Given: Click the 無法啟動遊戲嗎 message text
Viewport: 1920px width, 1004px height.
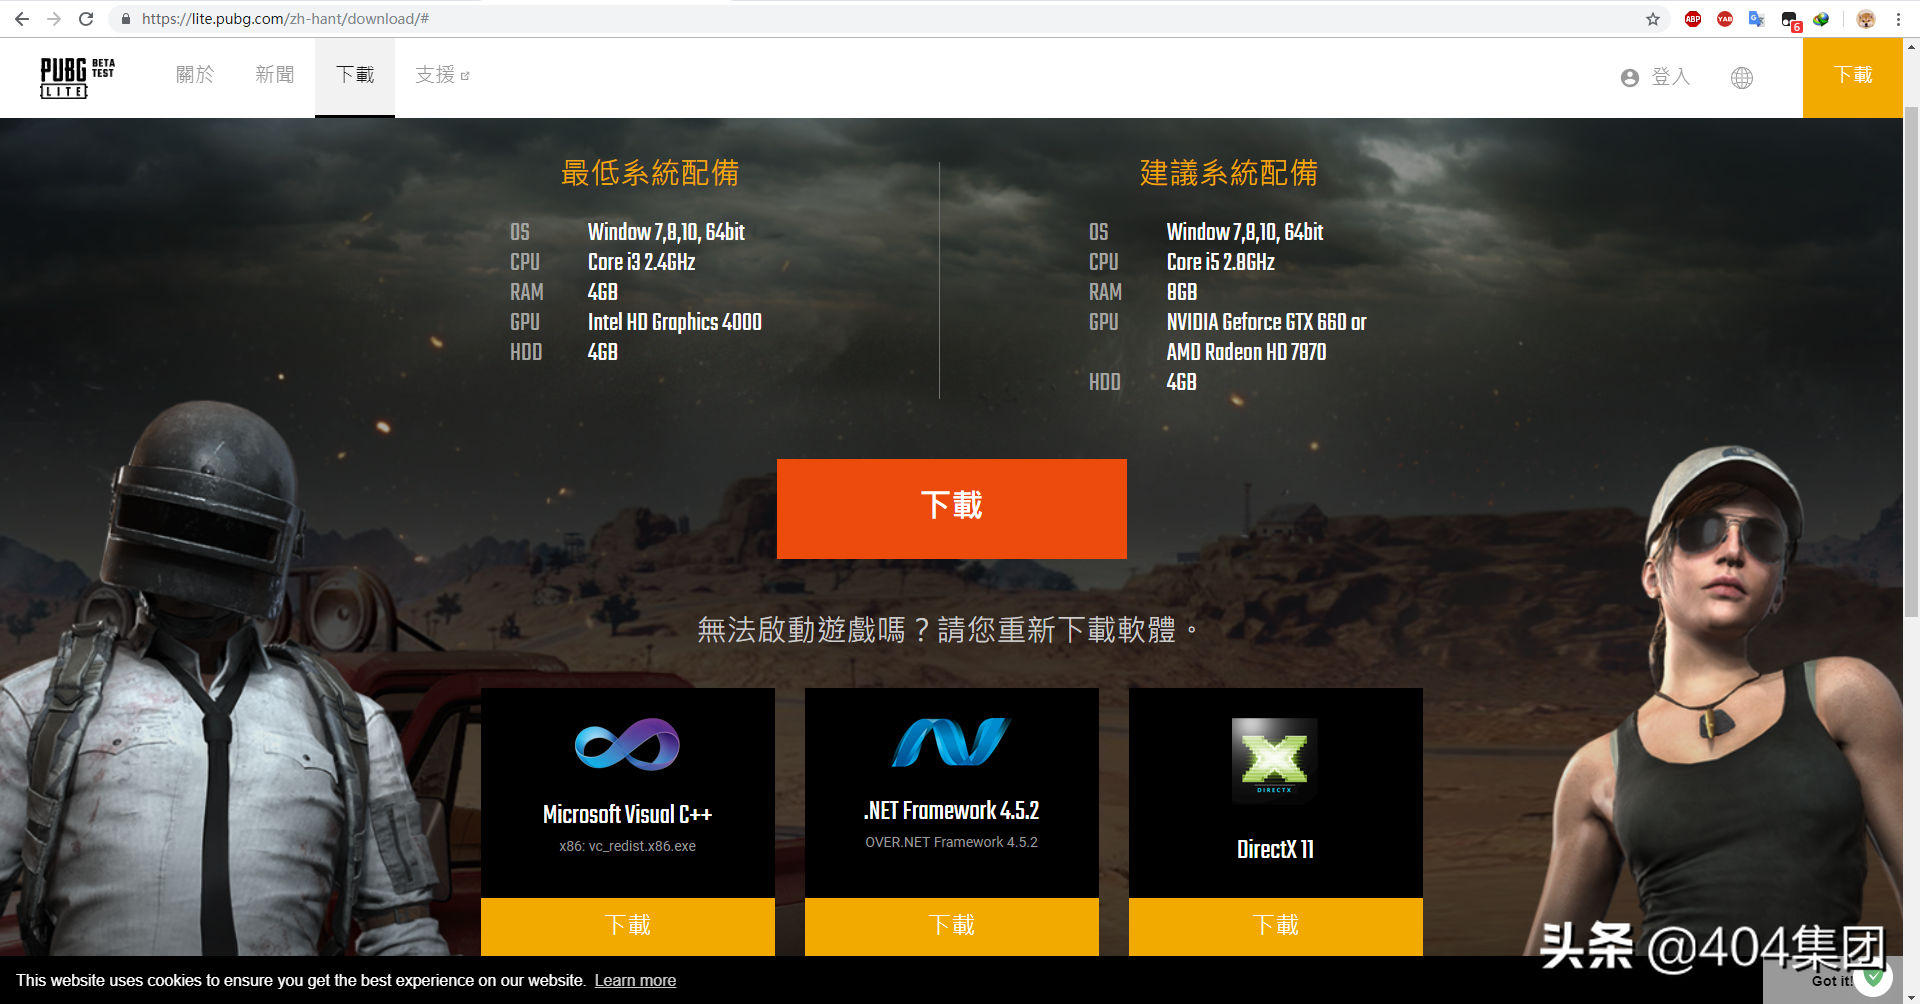Looking at the screenshot, I should (x=947, y=630).
